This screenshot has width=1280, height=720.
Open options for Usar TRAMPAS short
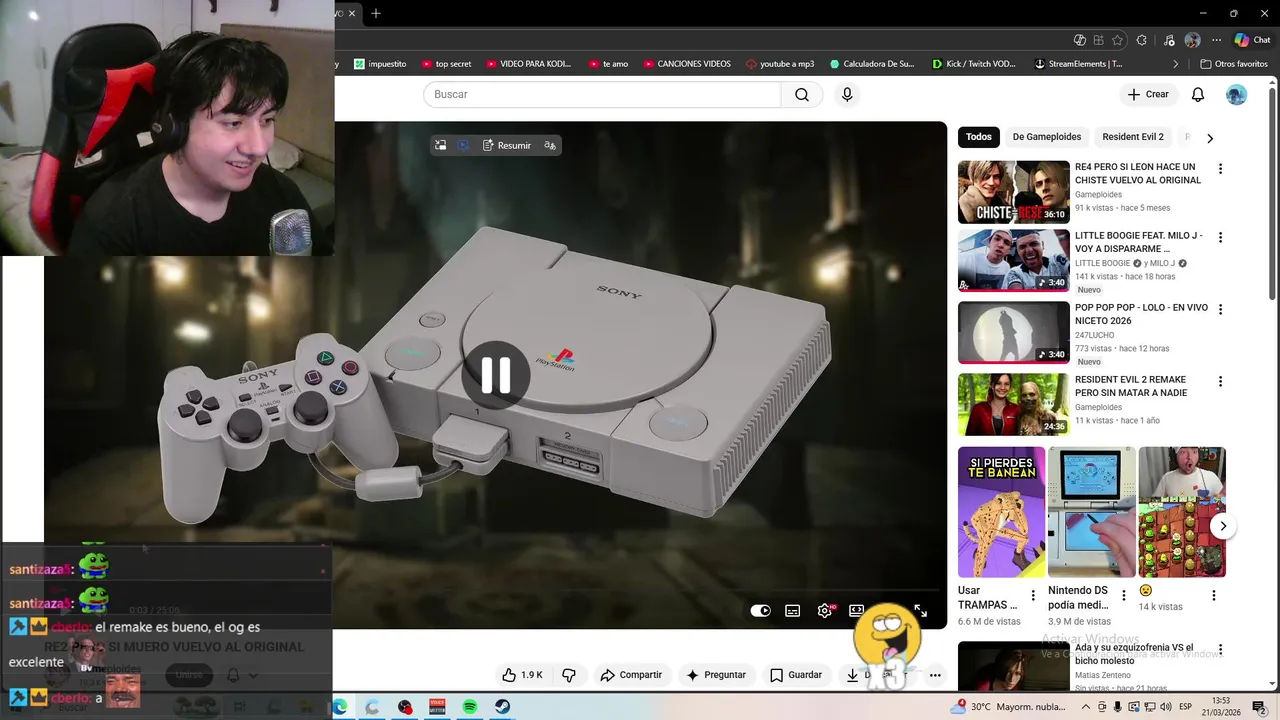(x=1033, y=595)
